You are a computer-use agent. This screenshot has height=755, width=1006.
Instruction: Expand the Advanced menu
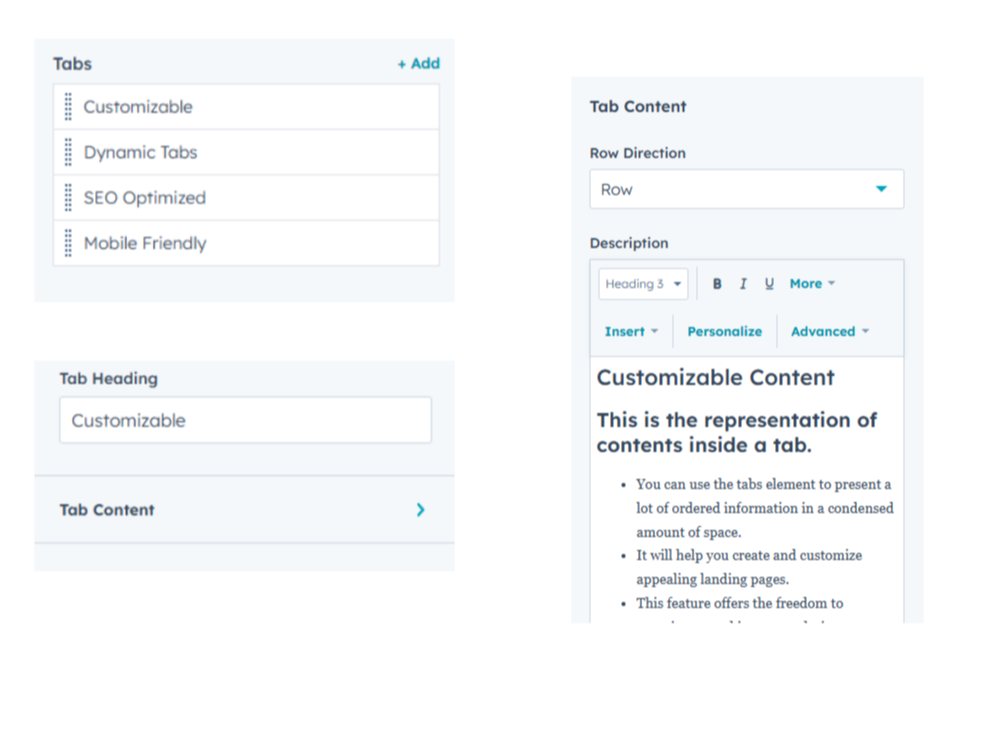point(829,331)
